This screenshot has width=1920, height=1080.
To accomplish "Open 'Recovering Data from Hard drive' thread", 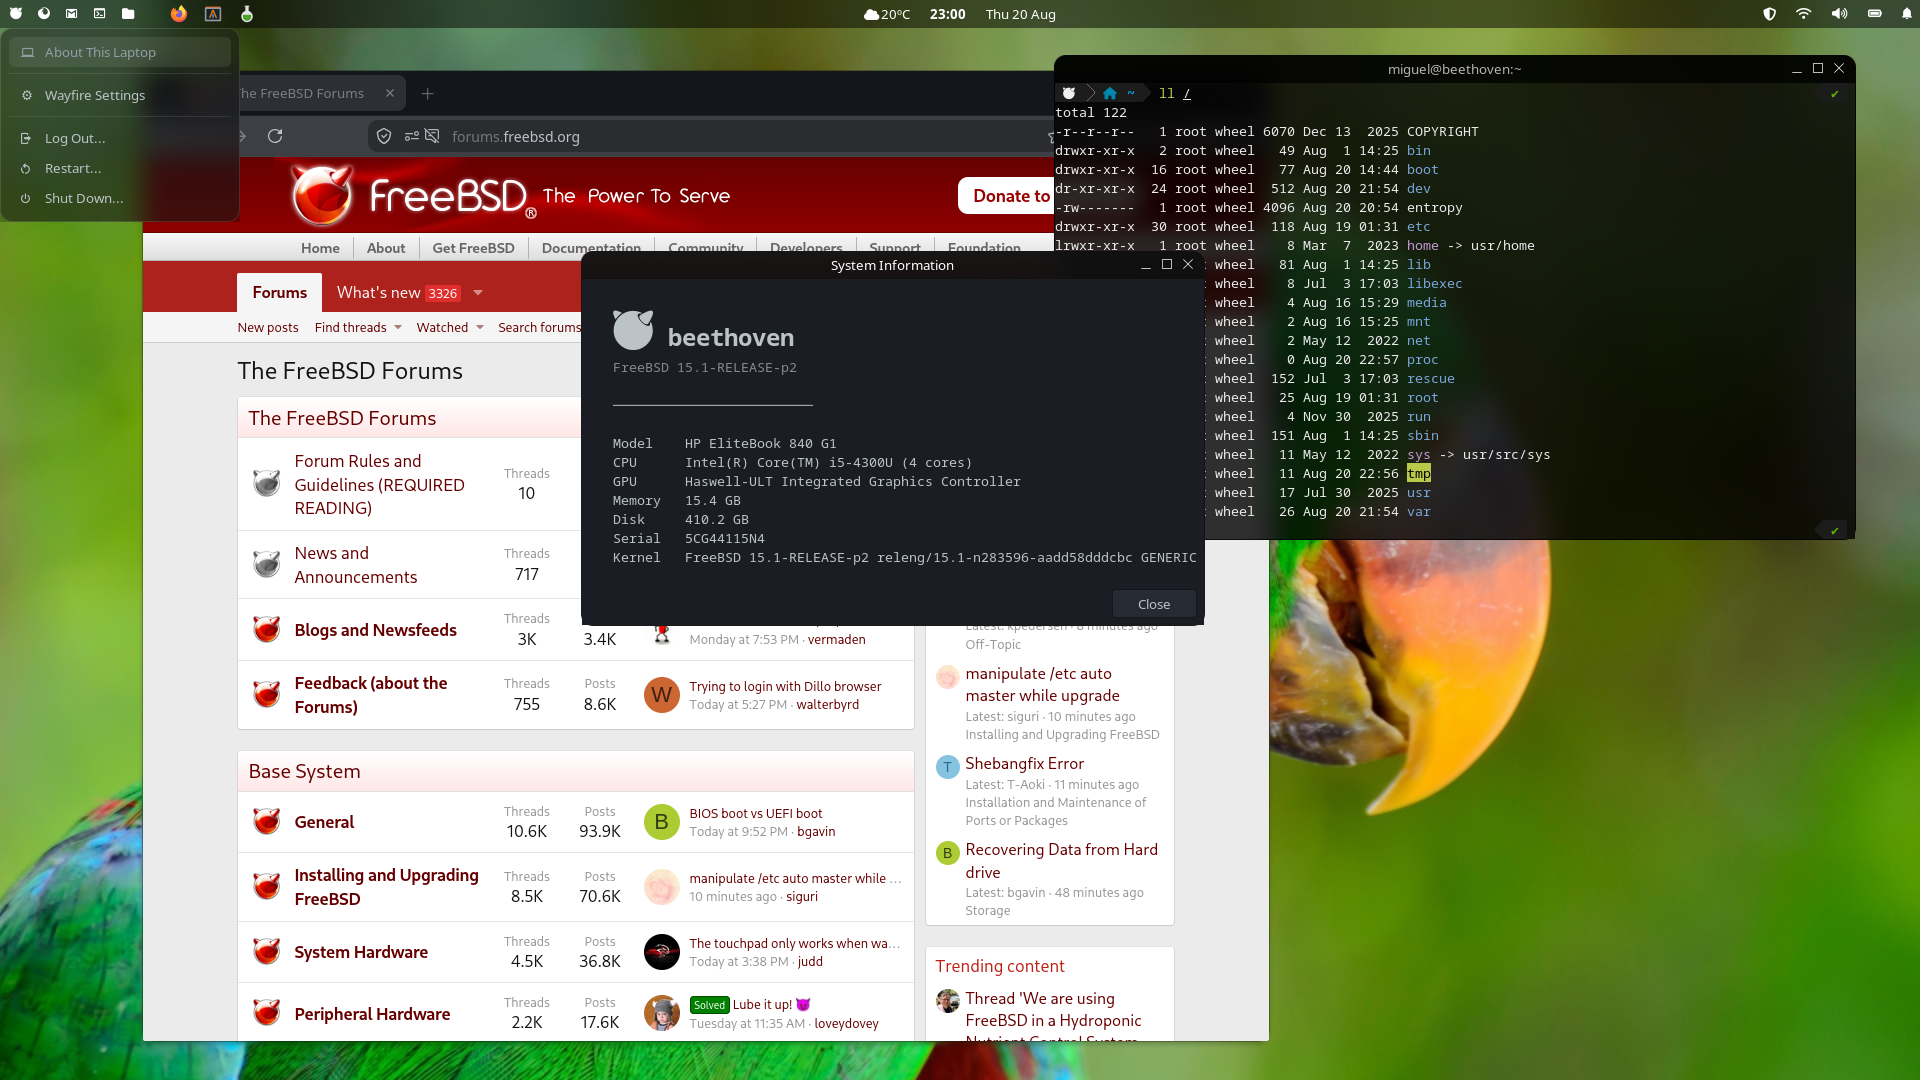I will [x=1061, y=861].
